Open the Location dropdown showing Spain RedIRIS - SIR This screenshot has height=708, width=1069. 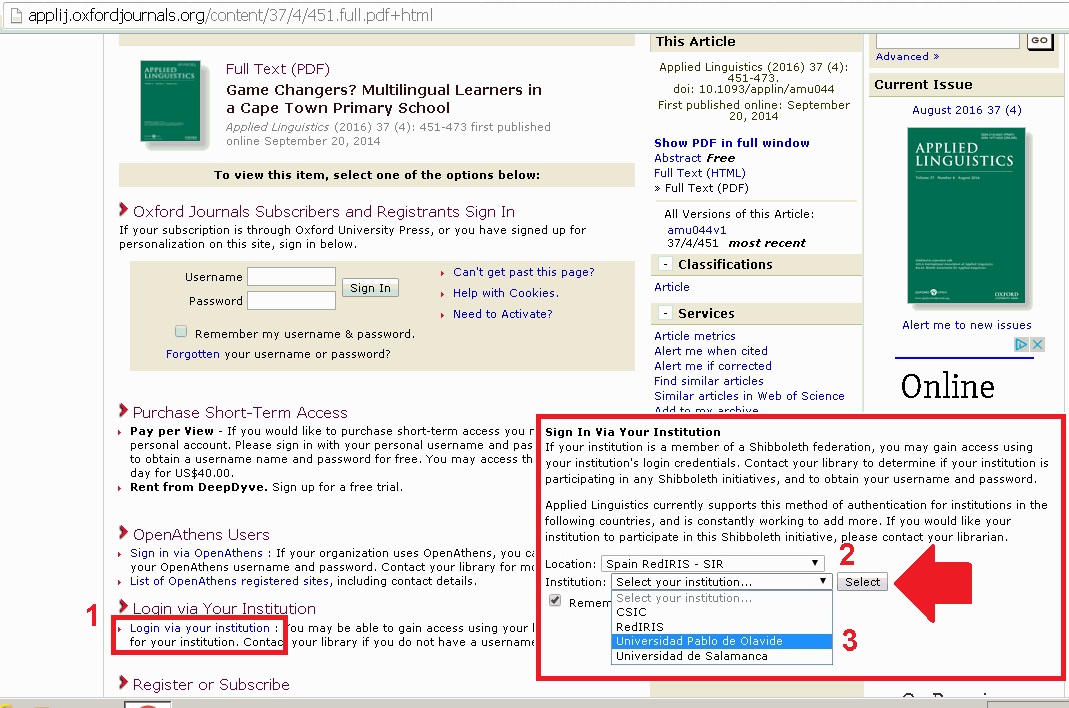tap(712, 563)
